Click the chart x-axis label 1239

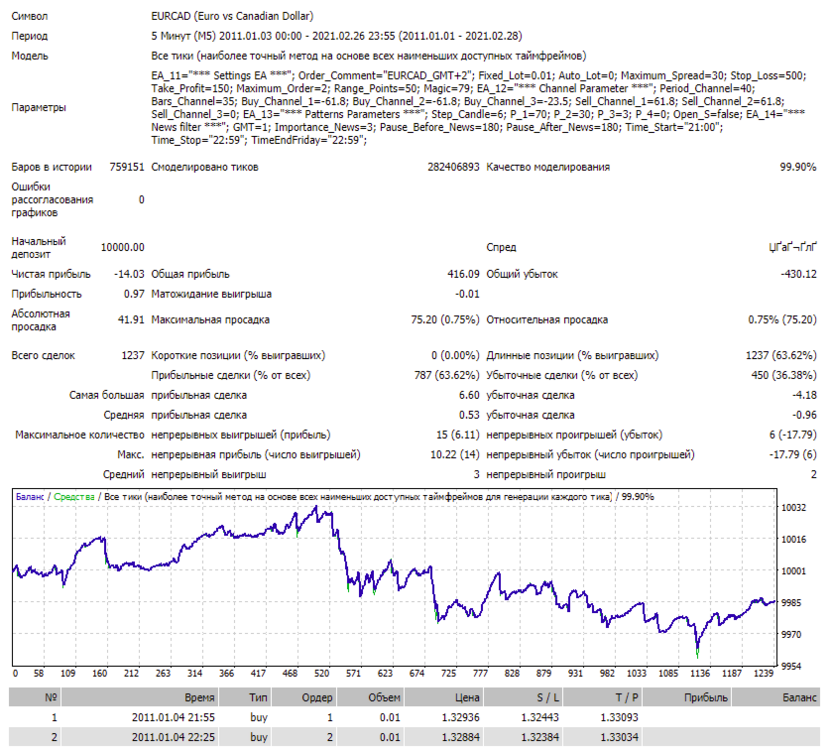(x=763, y=673)
